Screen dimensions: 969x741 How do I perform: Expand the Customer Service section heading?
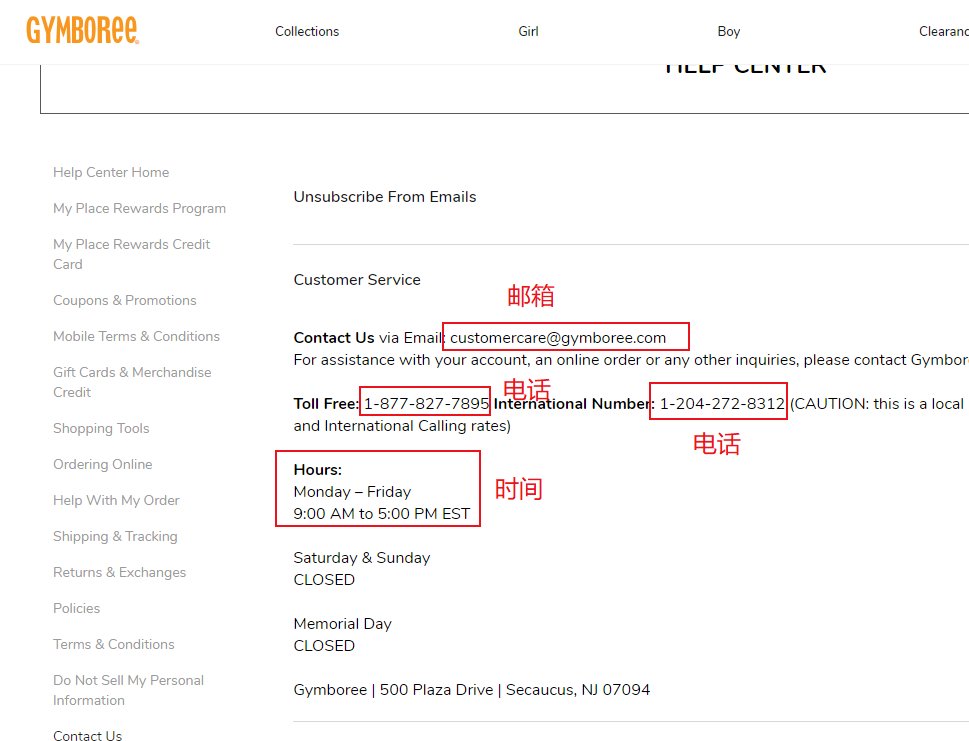[x=357, y=279]
